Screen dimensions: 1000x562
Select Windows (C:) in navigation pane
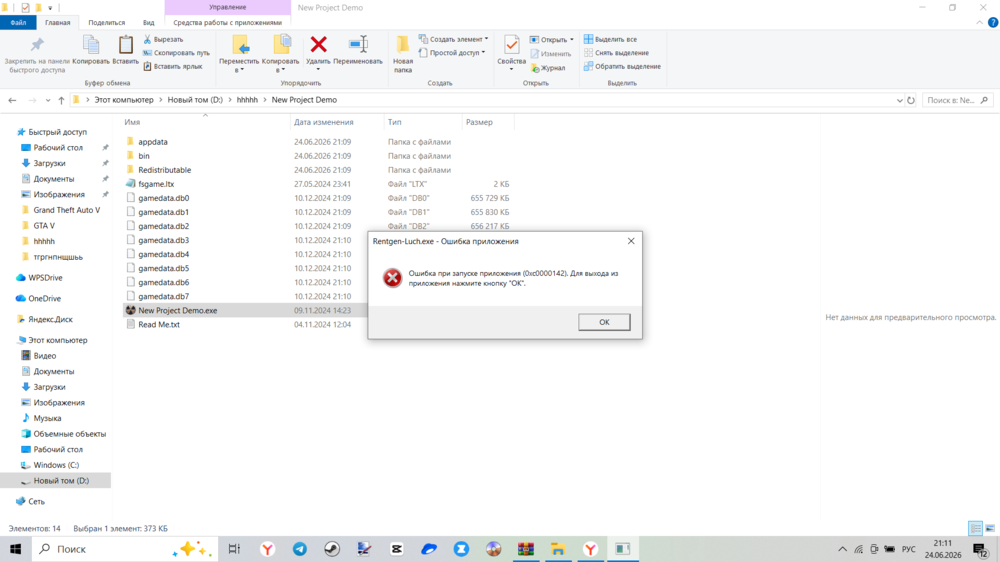click(x=56, y=465)
